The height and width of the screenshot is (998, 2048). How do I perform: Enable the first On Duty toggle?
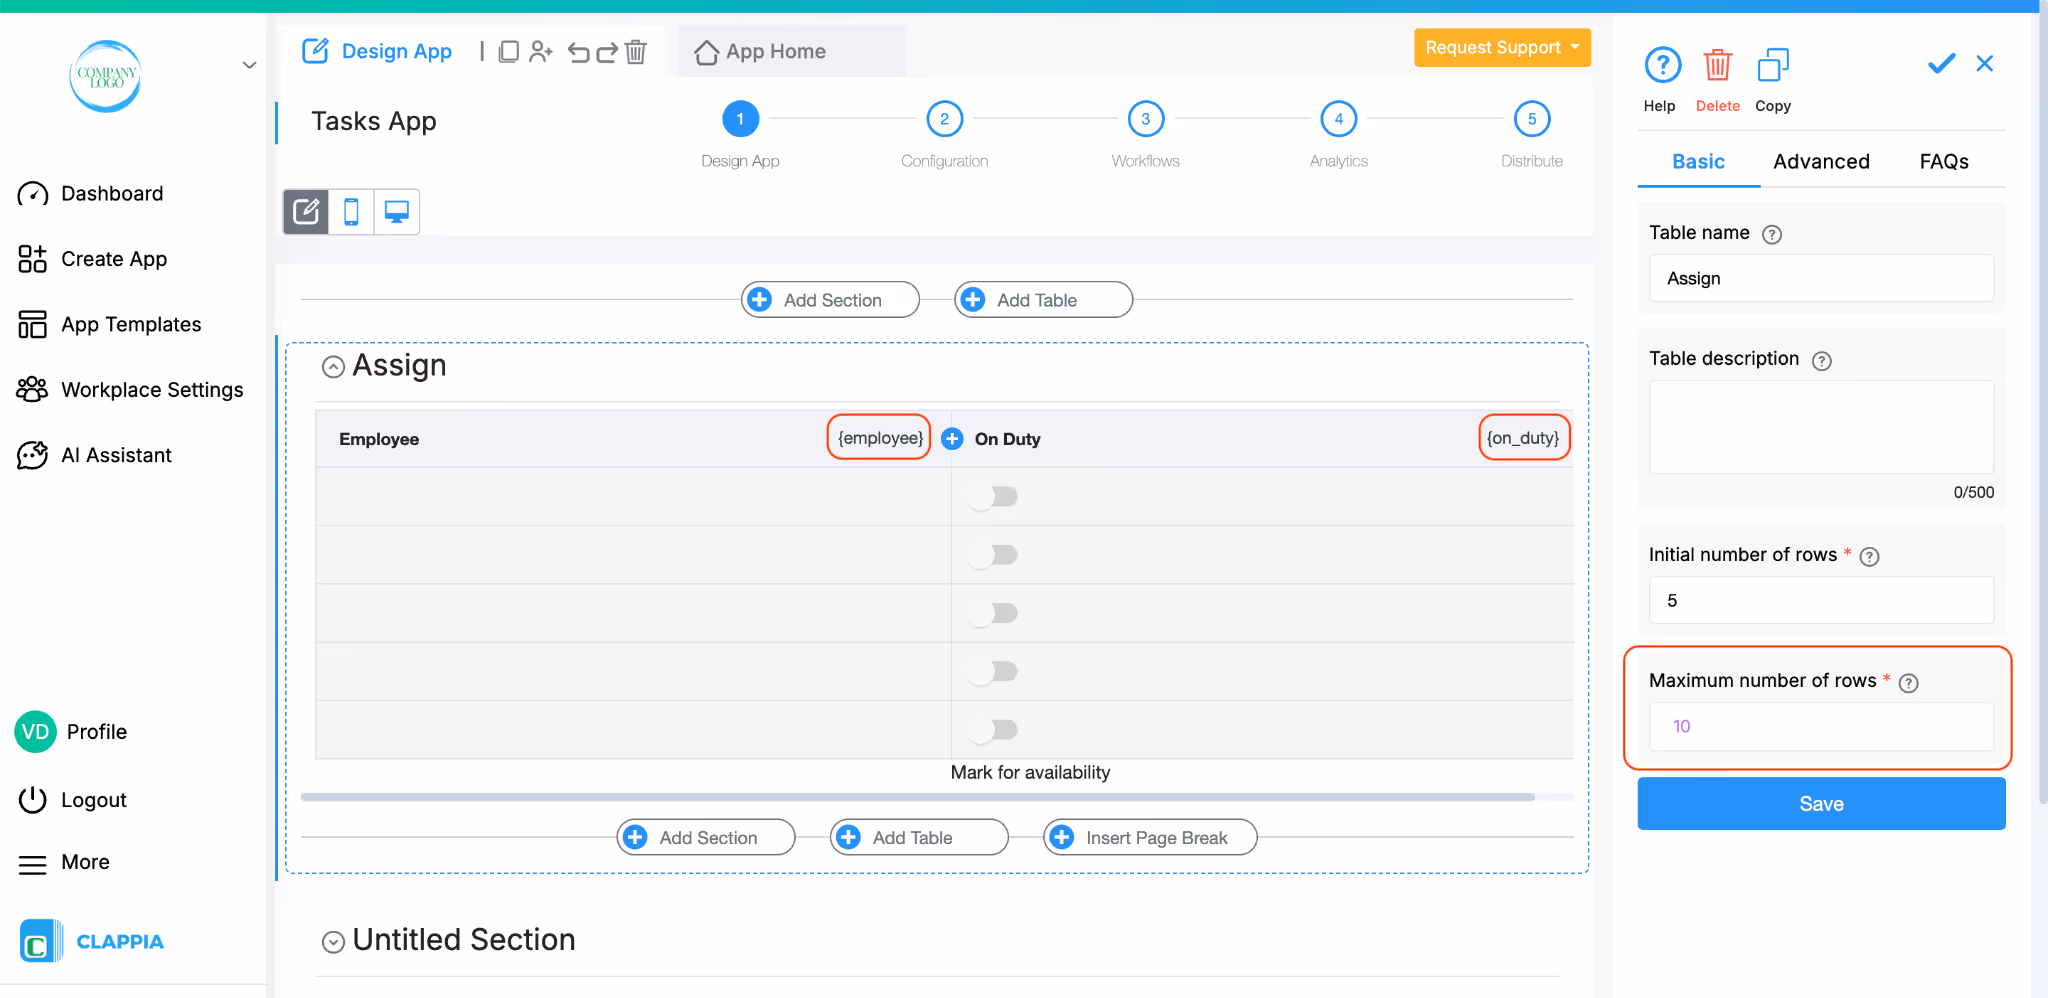click(992, 496)
